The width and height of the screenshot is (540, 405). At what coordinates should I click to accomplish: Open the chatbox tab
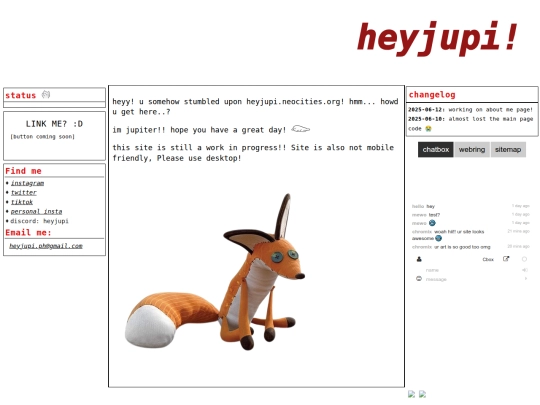(x=436, y=149)
